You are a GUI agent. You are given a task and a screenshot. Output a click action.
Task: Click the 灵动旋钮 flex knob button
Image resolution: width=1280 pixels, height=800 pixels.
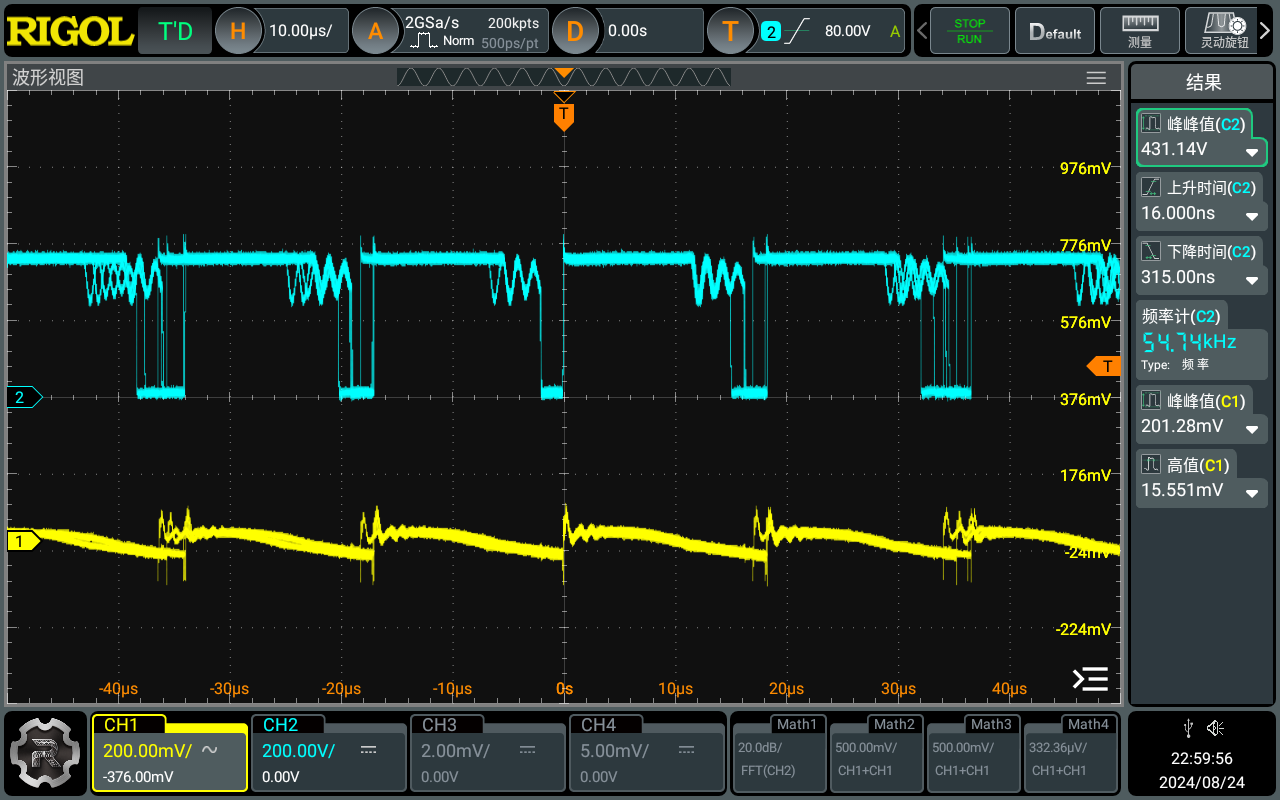click(x=1225, y=31)
